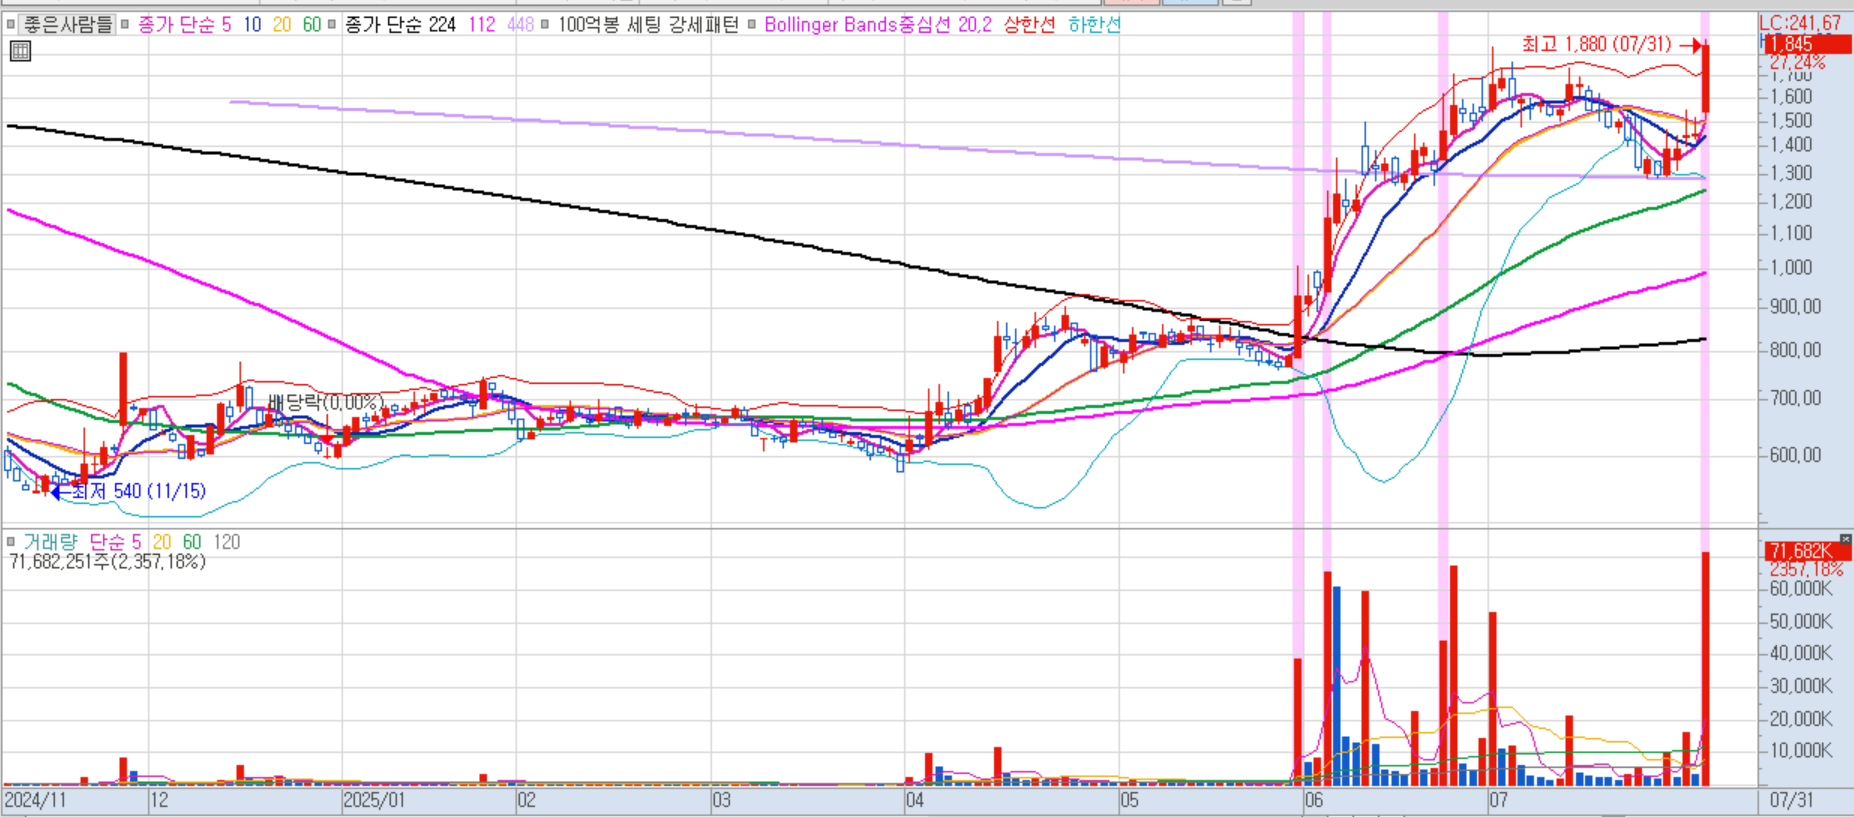Select the gray 120 volume average label
1854x817 pixels.
[227, 542]
